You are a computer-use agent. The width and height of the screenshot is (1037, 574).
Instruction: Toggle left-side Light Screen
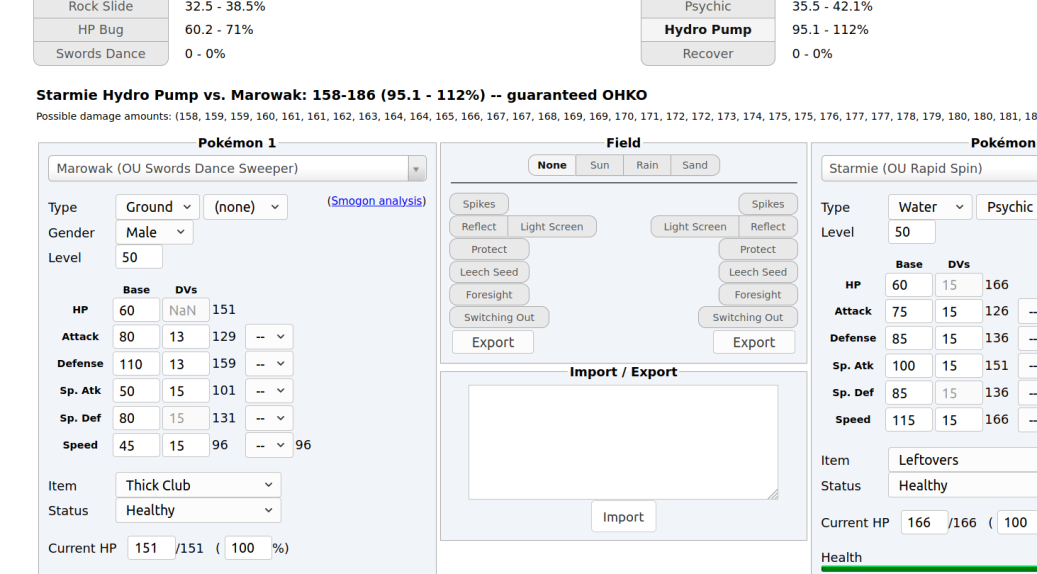(552, 226)
